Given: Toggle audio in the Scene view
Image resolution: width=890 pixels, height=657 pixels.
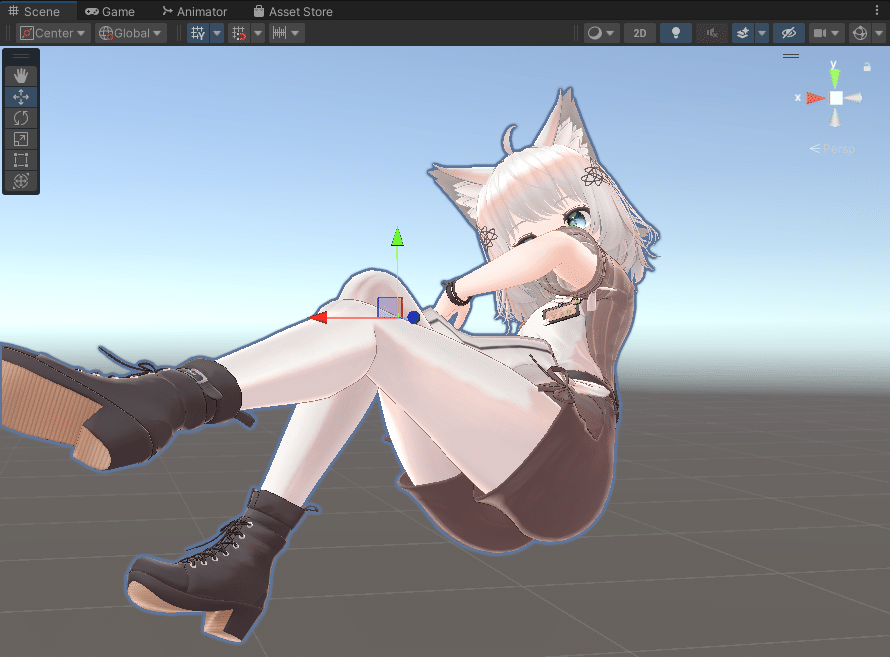Looking at the screenshot, I should [712, 32].
